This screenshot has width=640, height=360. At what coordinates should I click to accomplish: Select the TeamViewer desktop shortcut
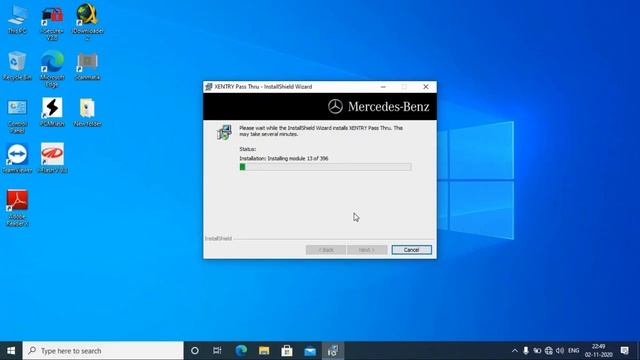click(17, 158)
